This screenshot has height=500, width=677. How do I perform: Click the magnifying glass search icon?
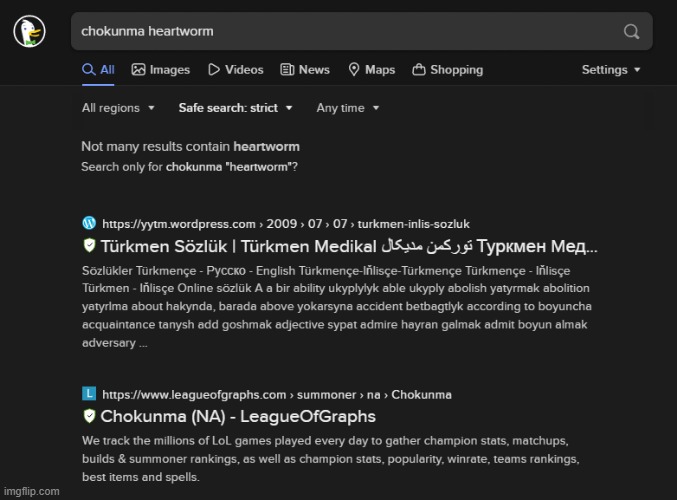tap(631, 32)
